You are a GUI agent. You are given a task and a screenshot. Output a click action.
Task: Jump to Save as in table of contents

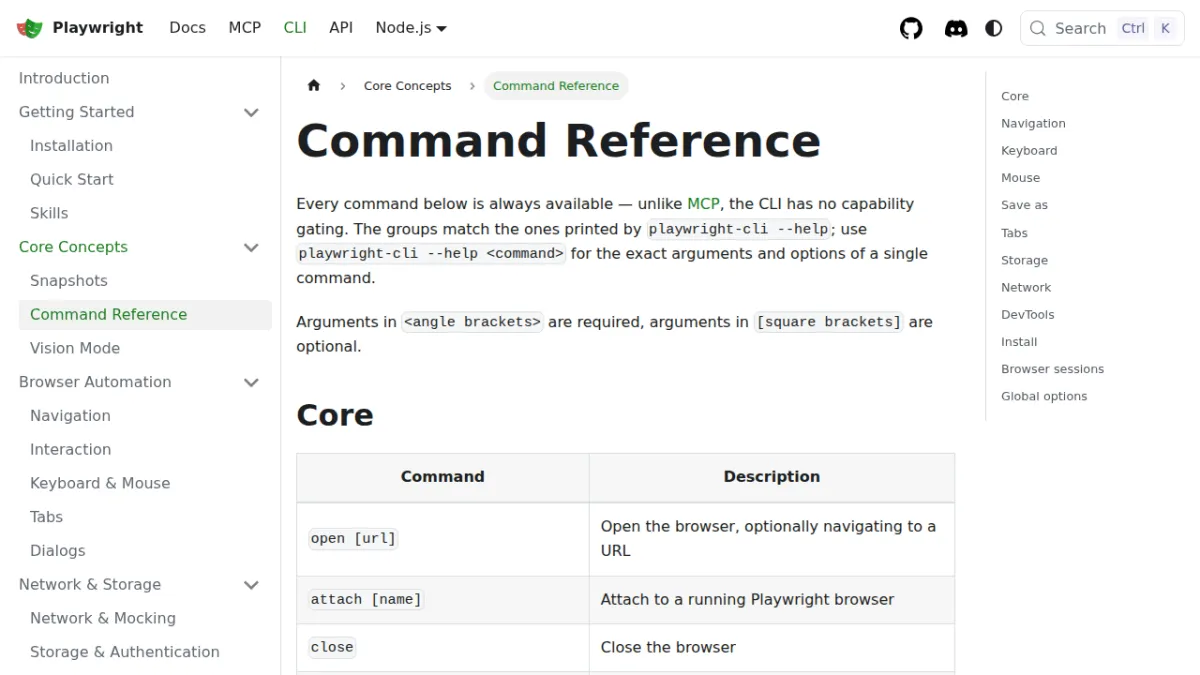(1025, 205)
